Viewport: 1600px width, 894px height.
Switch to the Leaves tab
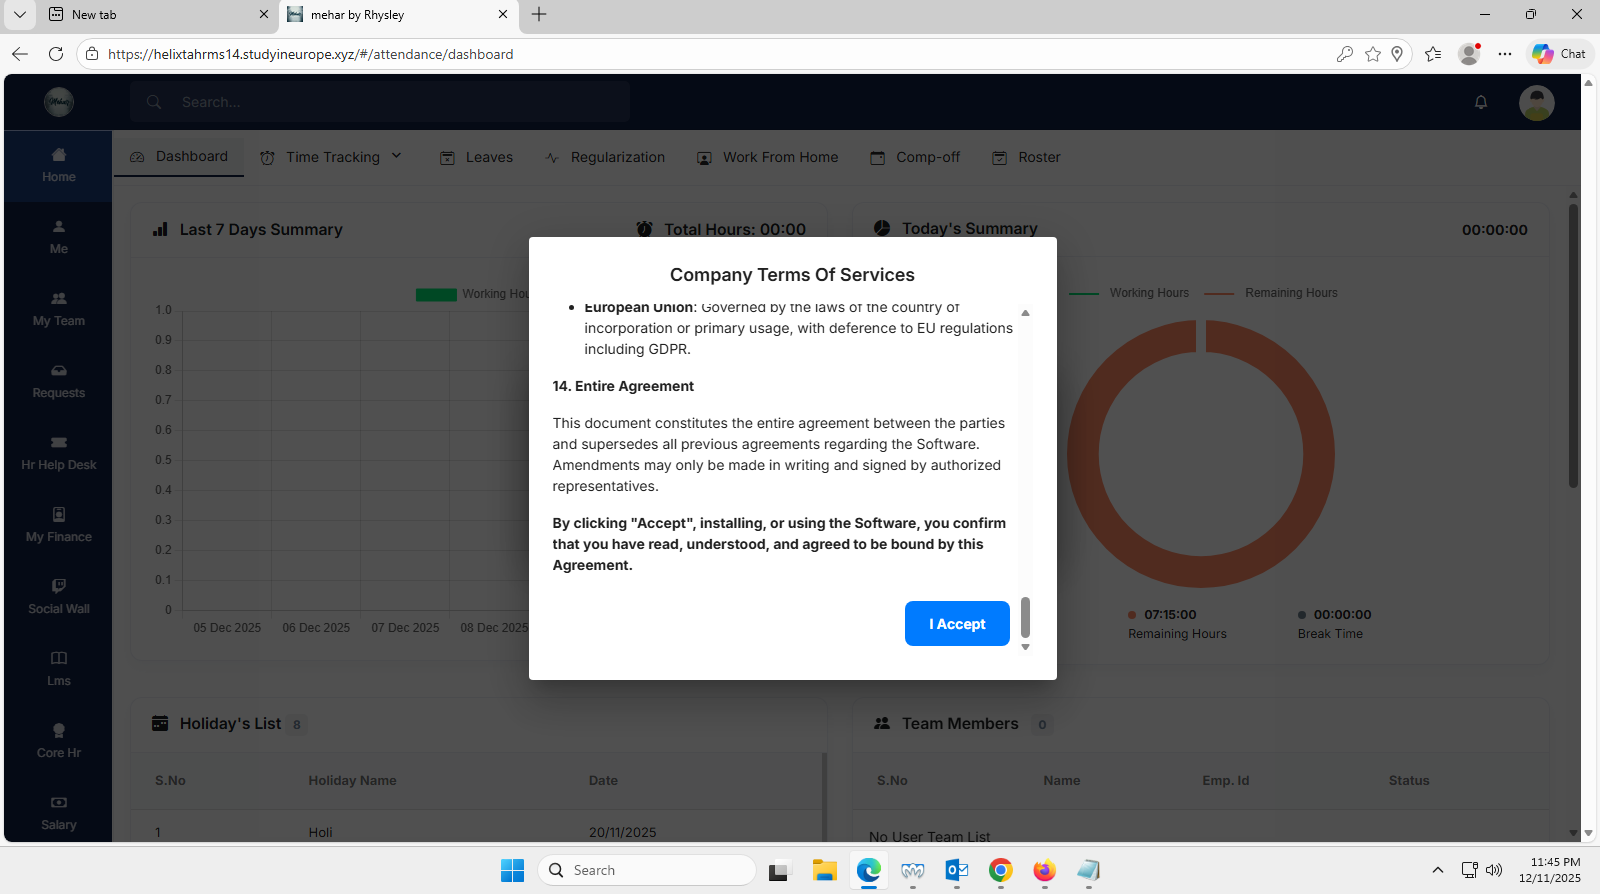point(477,157)
